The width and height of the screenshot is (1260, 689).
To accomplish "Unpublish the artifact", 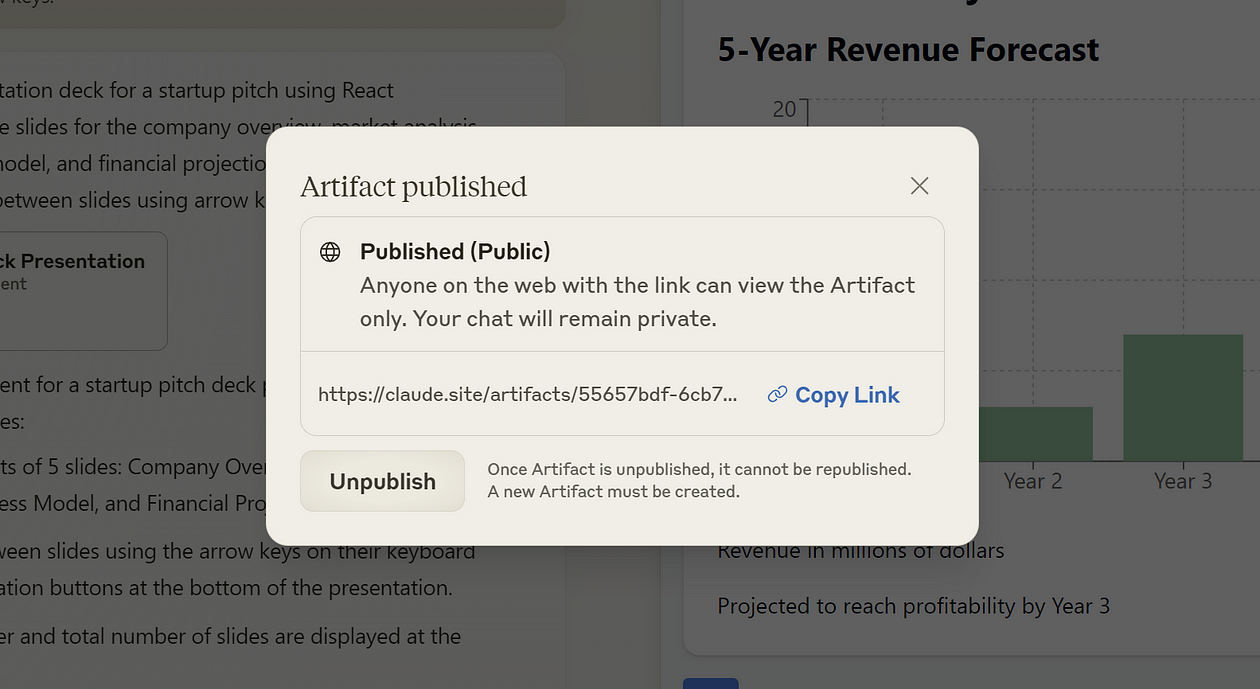I will coord(381,481).
